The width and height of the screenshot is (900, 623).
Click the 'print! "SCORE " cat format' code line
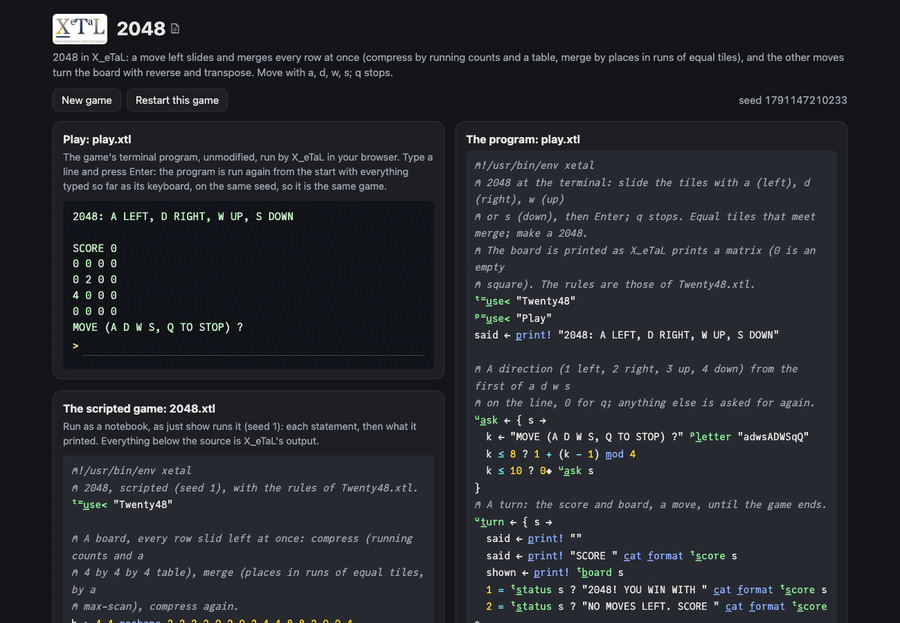click(611, 556)
